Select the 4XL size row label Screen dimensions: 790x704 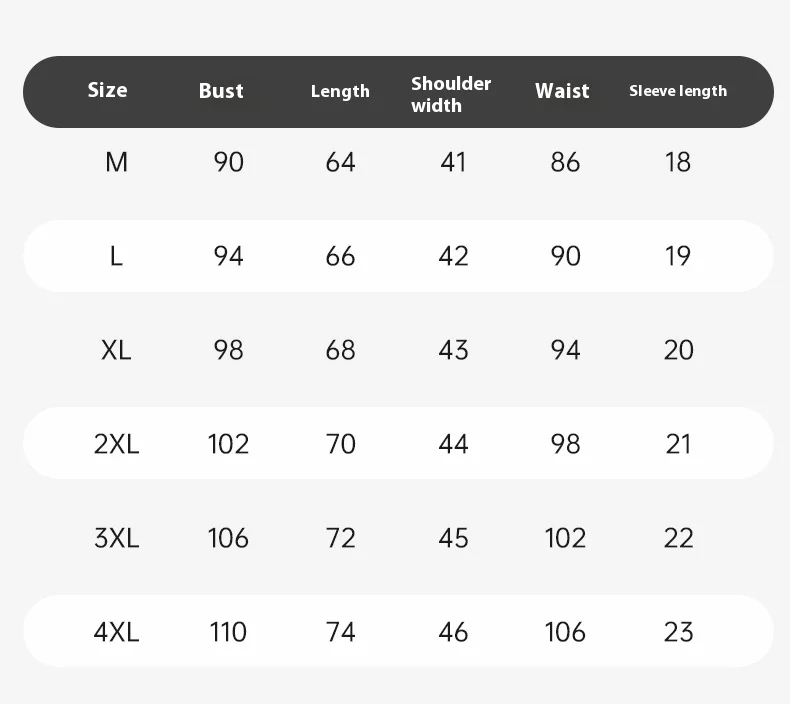(x=116, y=632)
